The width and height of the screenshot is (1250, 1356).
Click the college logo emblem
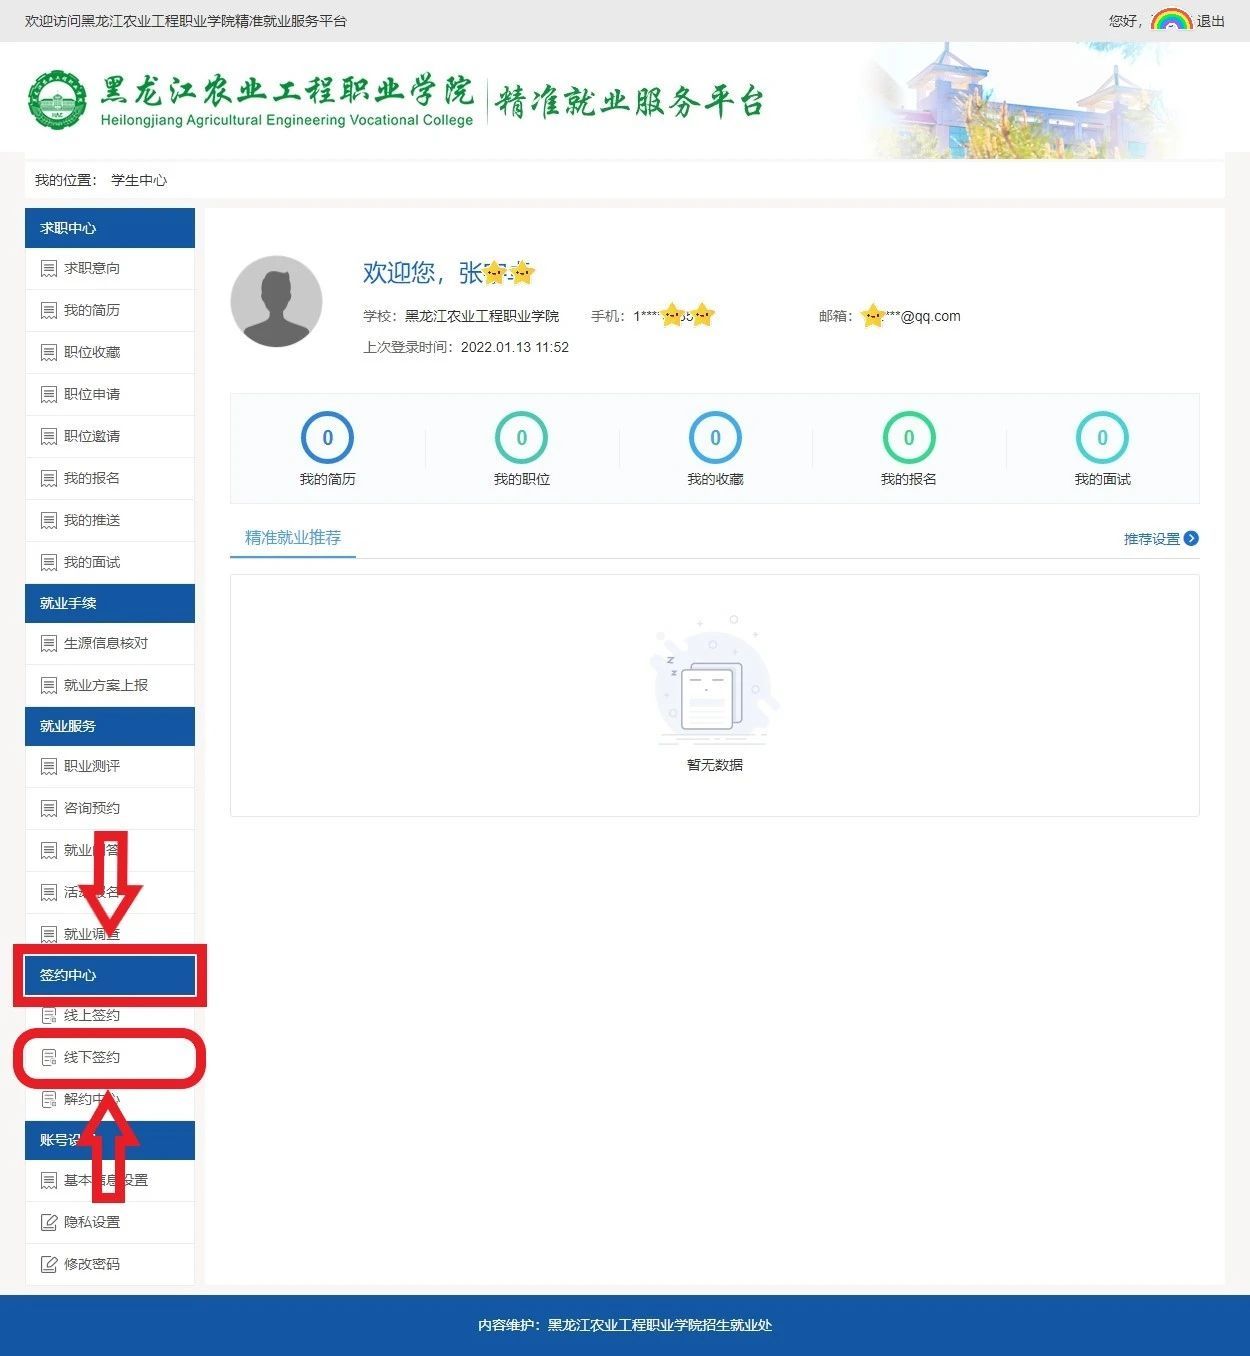pyautogui.click(x=57, y=100)
